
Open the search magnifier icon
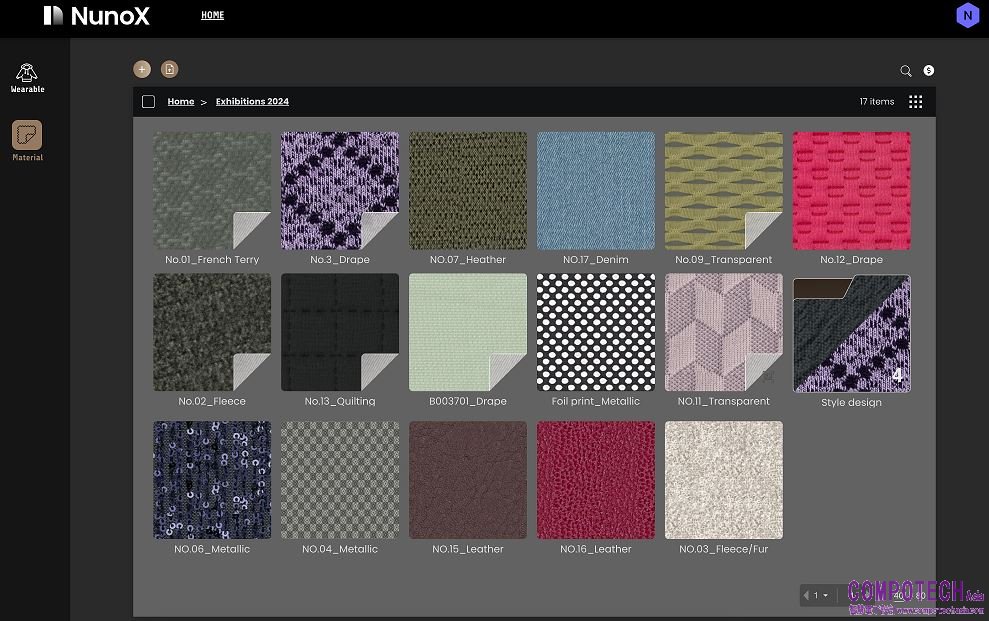coord(906,71)
